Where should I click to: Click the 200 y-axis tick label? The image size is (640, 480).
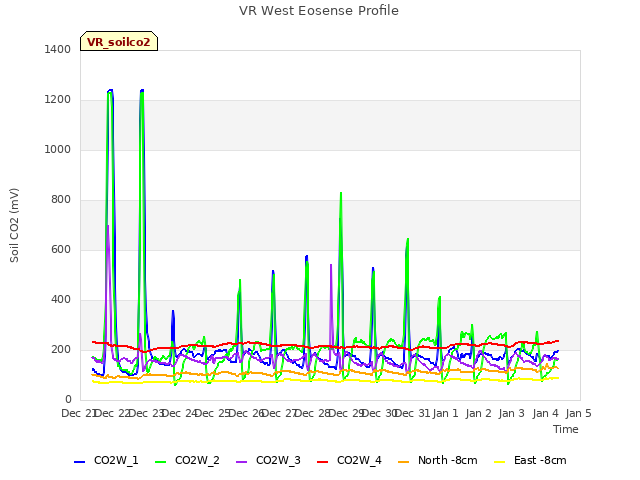coord(61,349)
